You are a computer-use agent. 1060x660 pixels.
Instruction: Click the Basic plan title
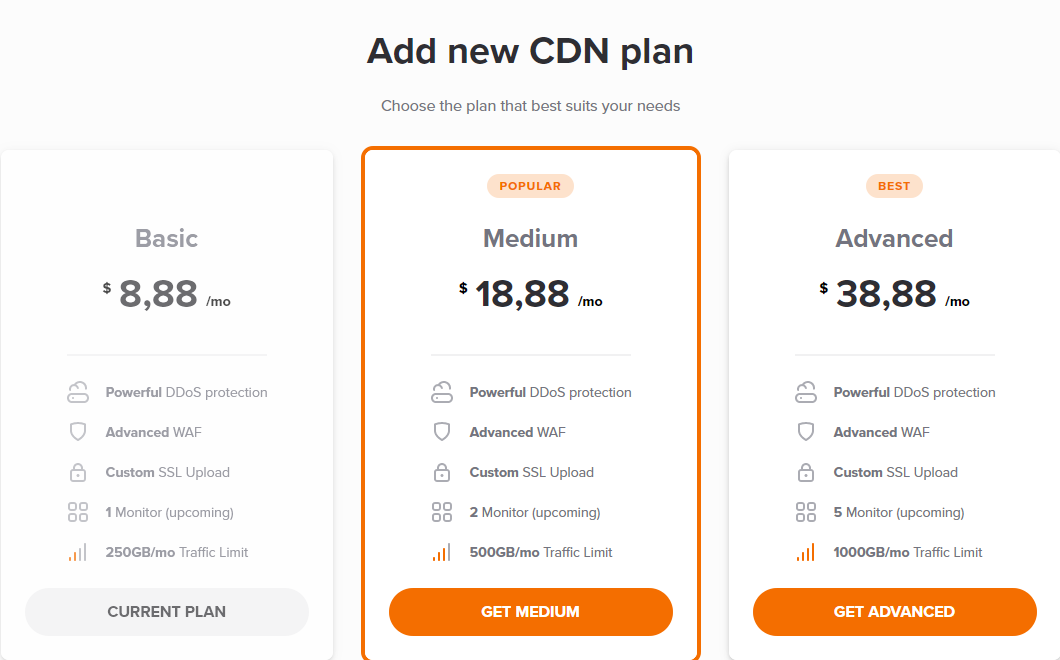click(x=166, y=239)
